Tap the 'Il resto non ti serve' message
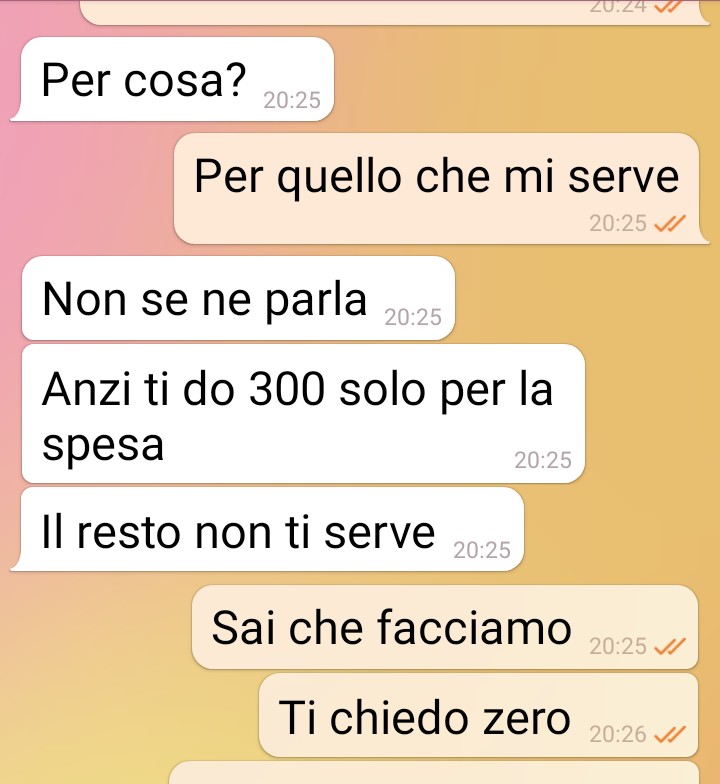This screenshot has height=784, width=720. click(268, 530)
